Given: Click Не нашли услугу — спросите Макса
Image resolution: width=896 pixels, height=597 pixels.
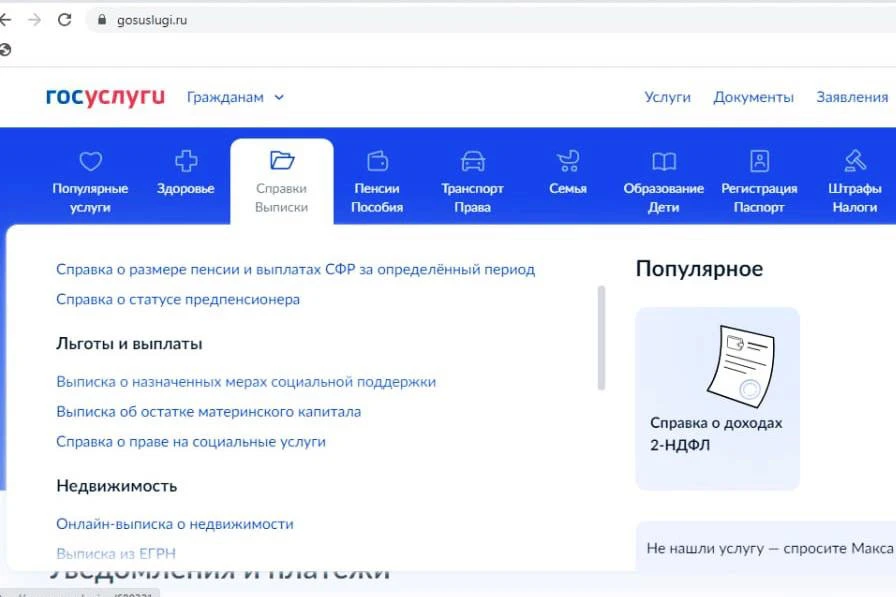Looking at the screenshot, I should pyautogui.click(x=770, y=548).
